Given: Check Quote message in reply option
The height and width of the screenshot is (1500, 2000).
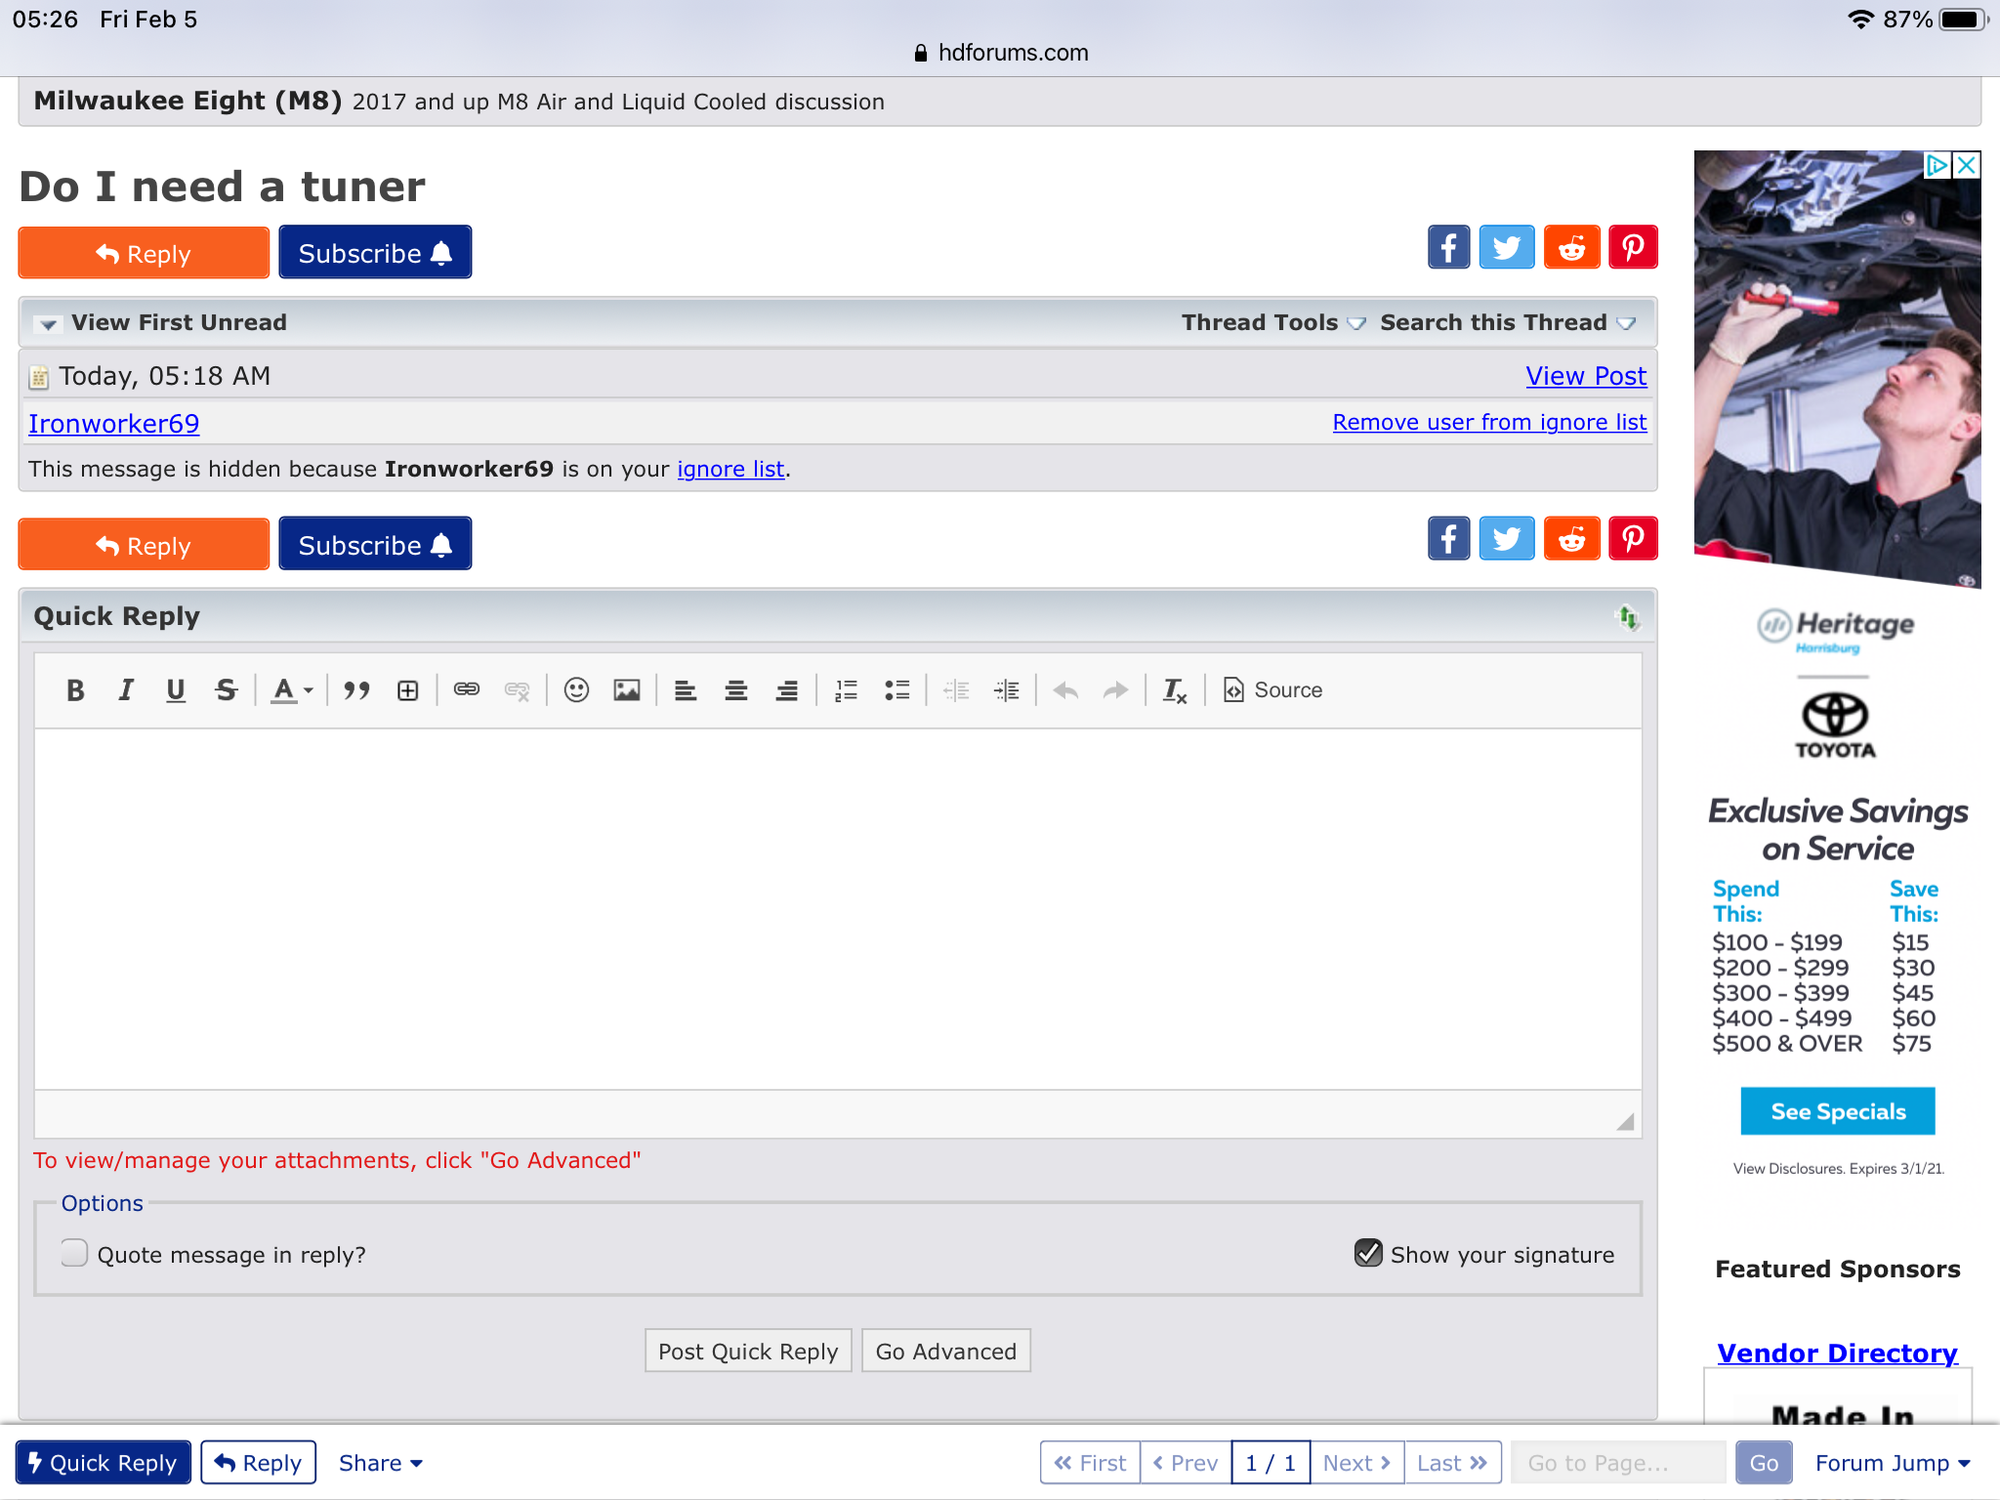Looking at the screenshot, I should (x=75, y=1253).
